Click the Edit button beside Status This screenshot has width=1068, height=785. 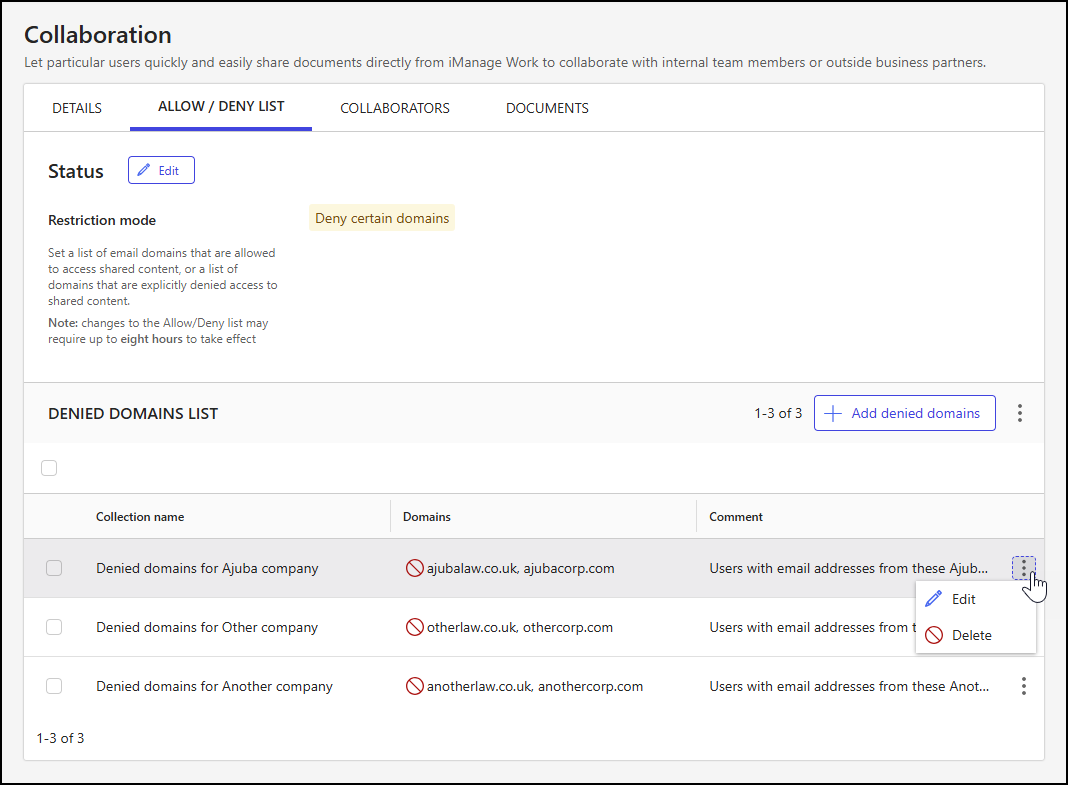click(161, 169)
